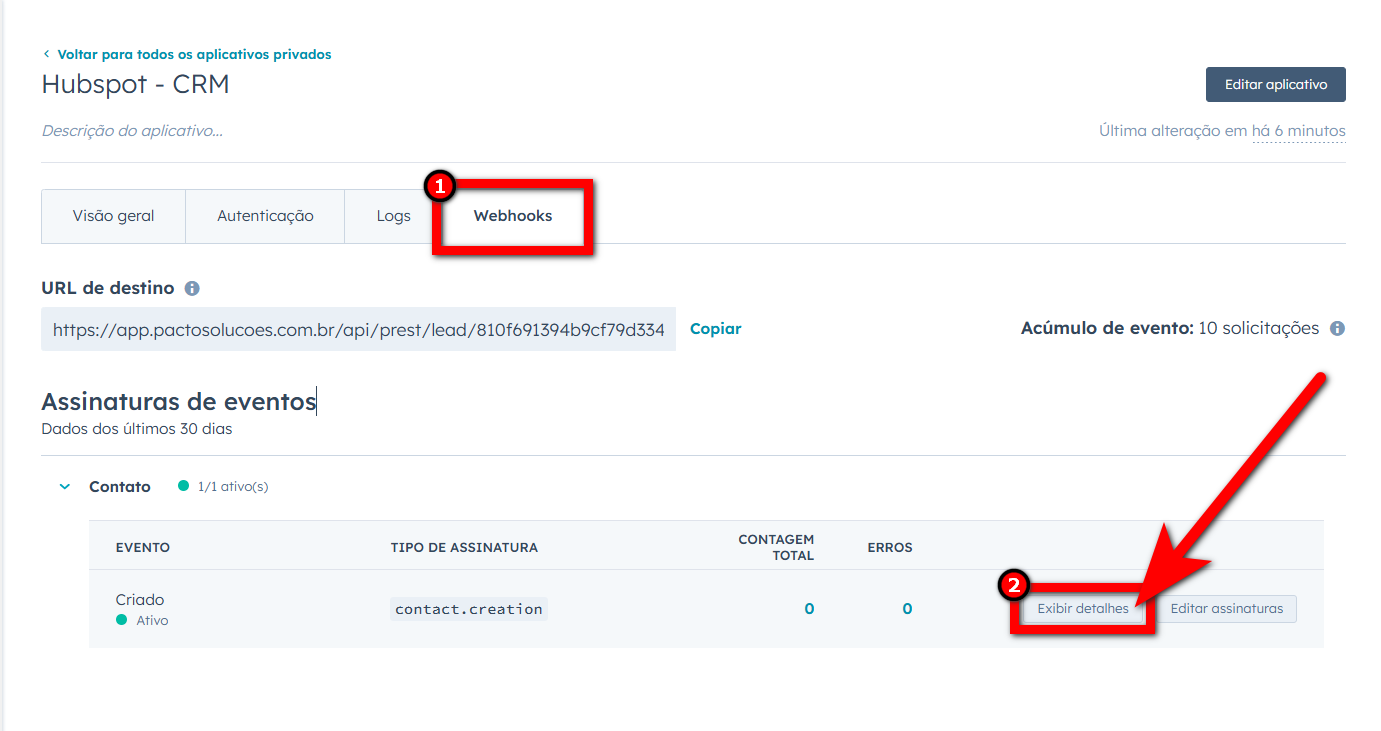Click green Ativo status dot under Criado

tap(122, 620)
